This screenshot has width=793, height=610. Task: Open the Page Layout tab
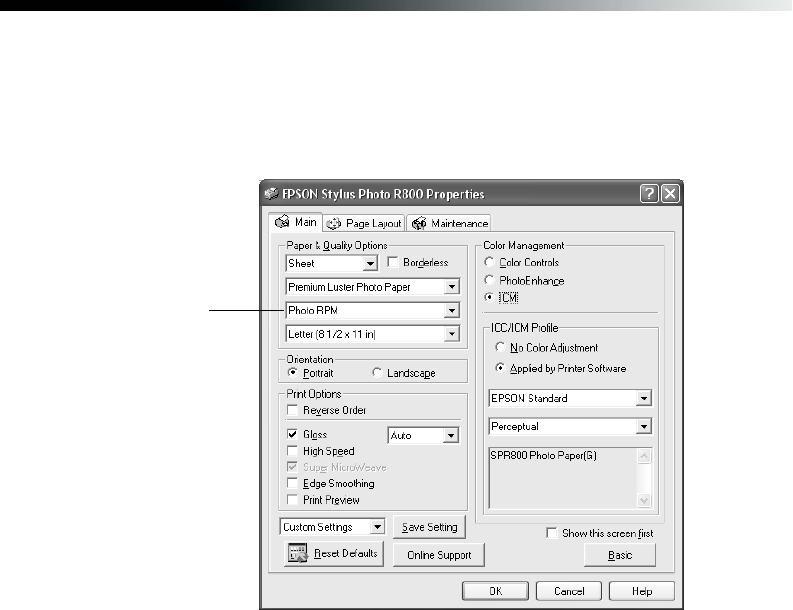pyautogui.click(x=364, y=223)
